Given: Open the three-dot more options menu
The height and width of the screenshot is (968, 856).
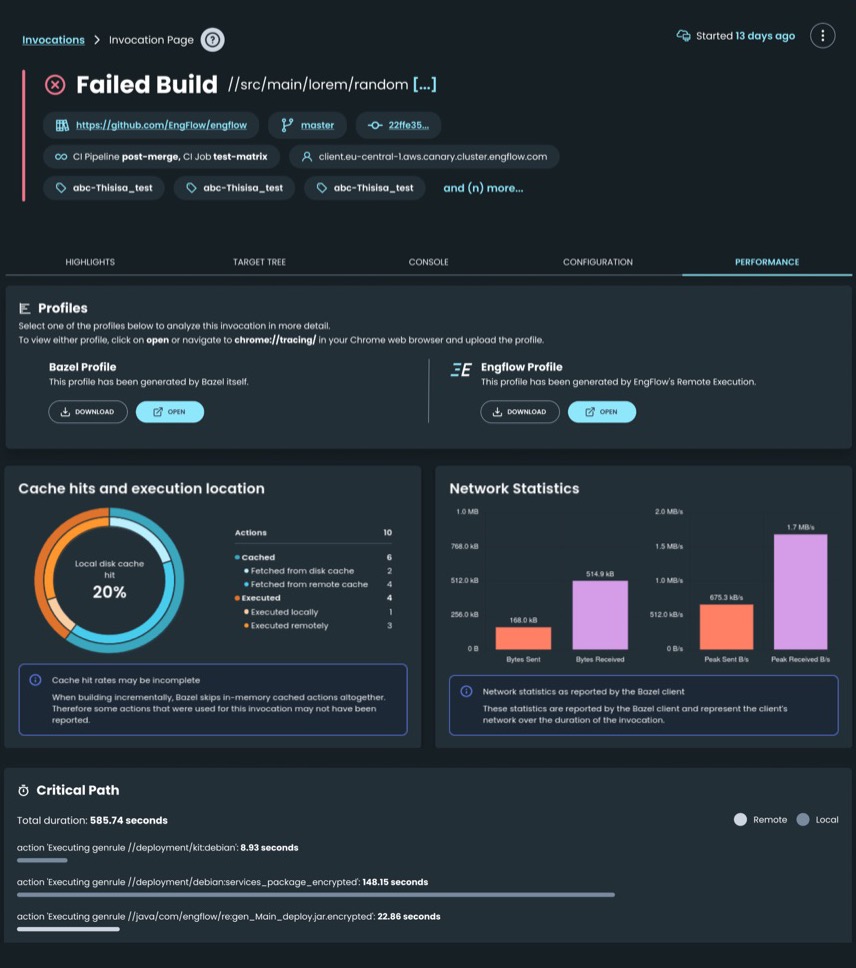Looking at the screenshot, I should [x=822, y=36].
